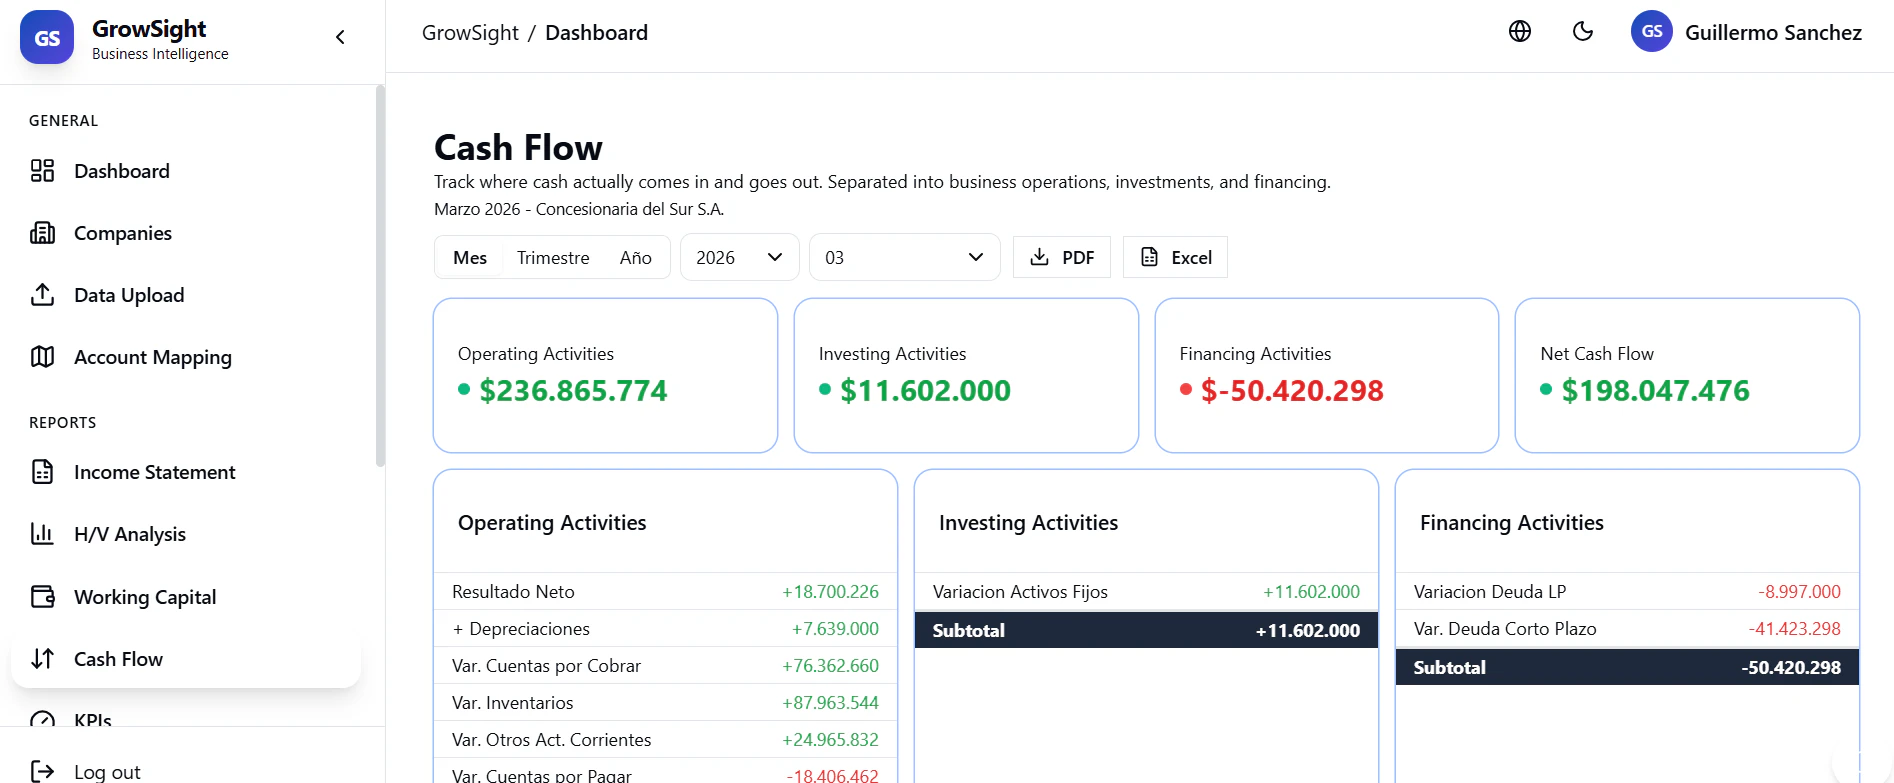Collapse the sidebar with the chevron arrow
Image resolution: width=1894 pixels, height=783 pixels.
(340, 37)
